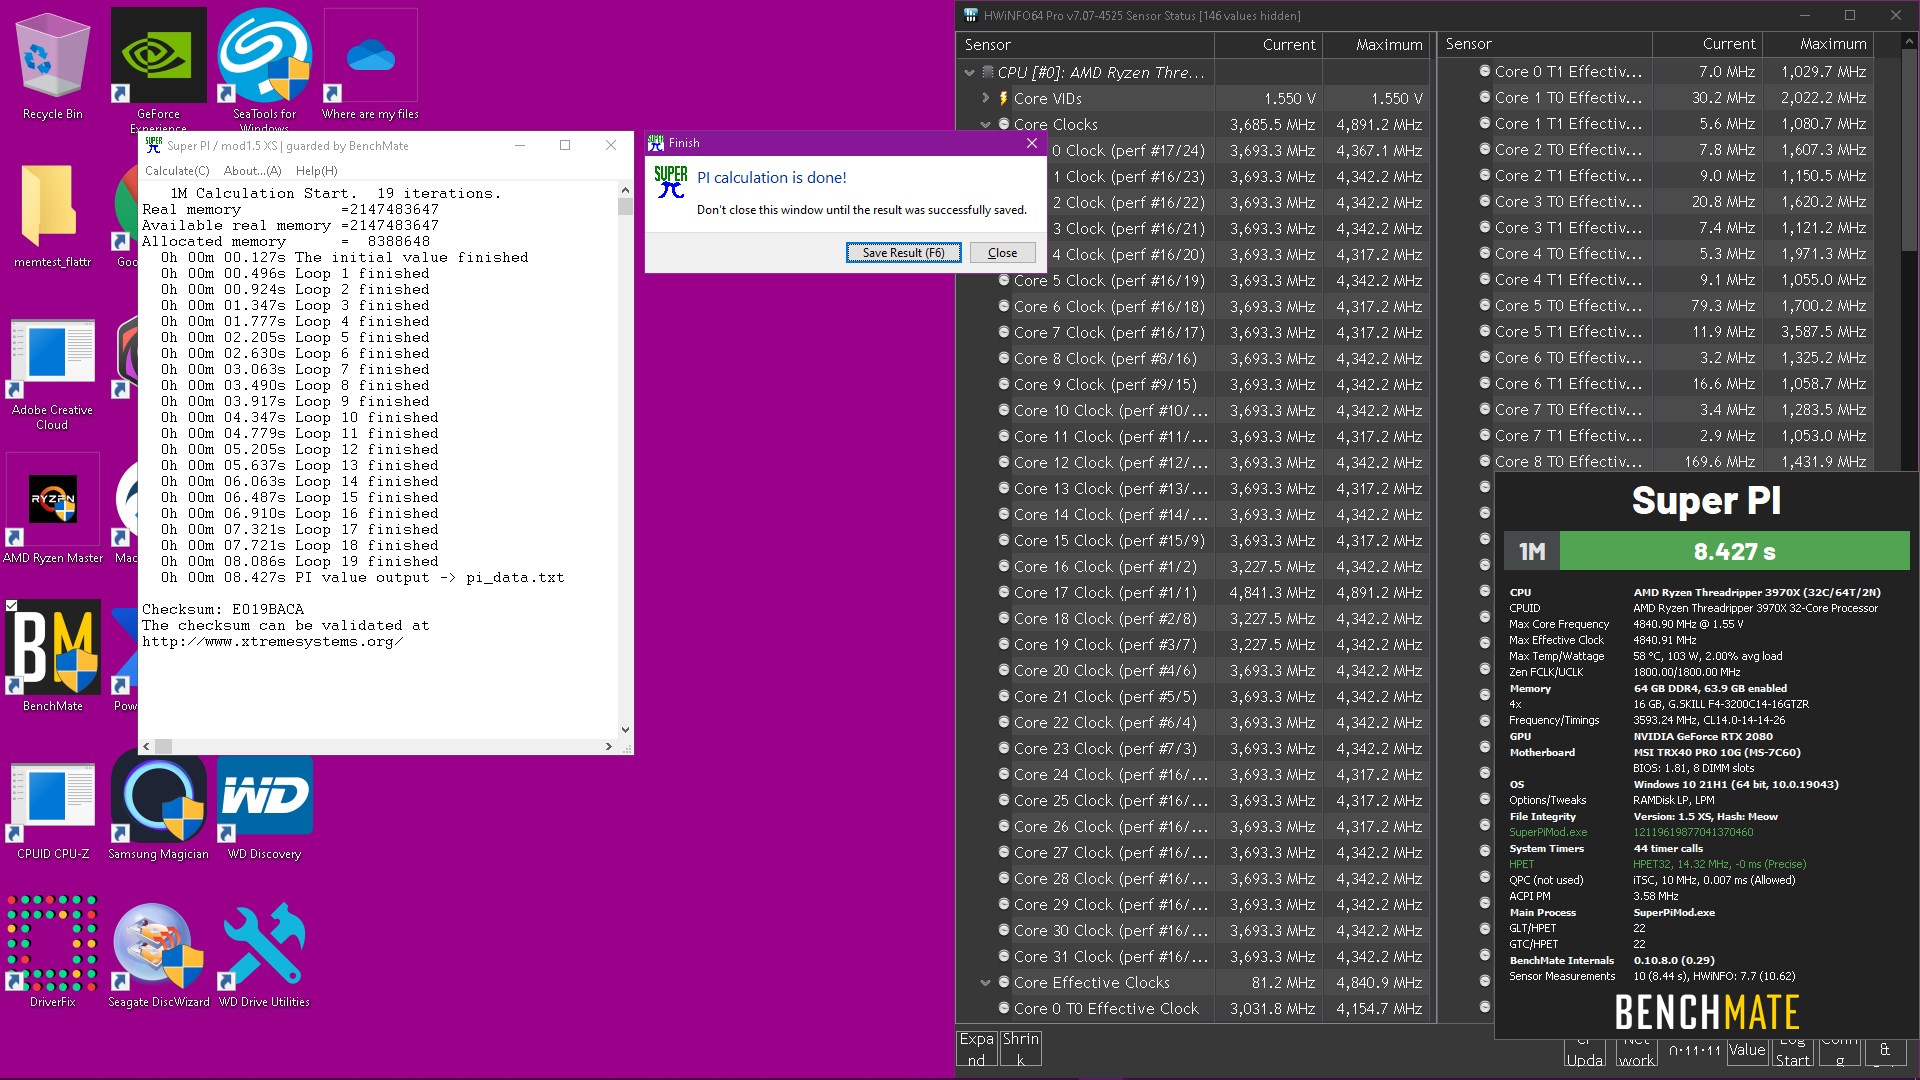Image resolution: width=1920 pixels, height=1080 pixels.
Task: Select the BenchMate desktop shortcut
Action: pos(53,655)
